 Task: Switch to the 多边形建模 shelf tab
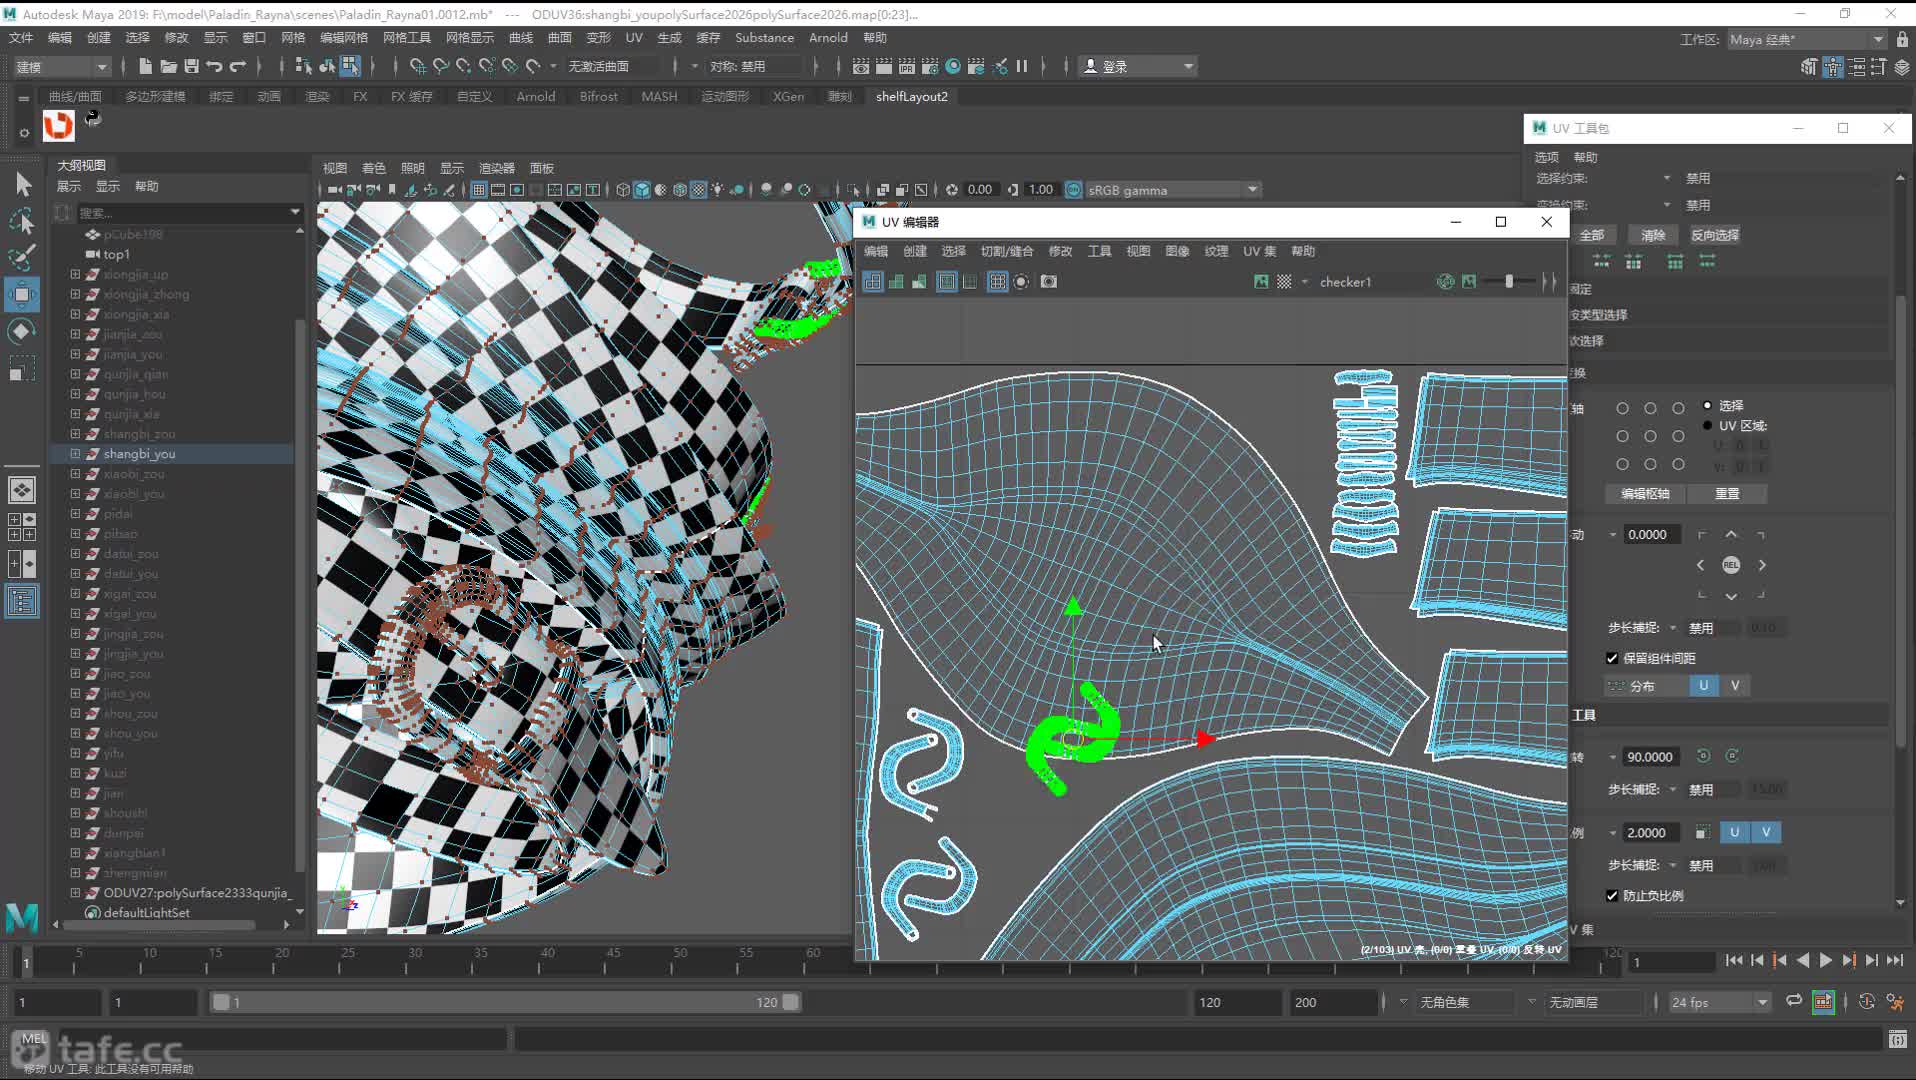coord(155,96)
